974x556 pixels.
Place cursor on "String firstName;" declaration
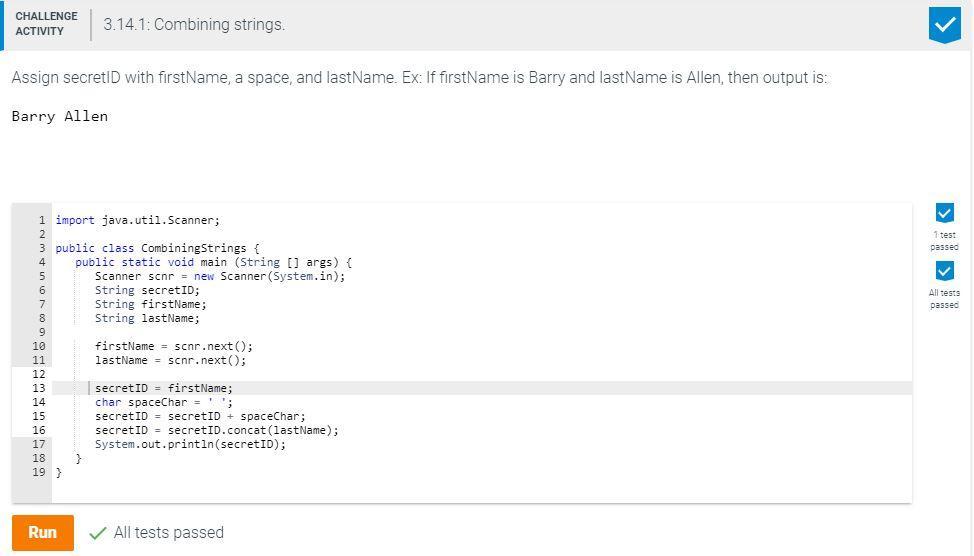tap(151, 304)
